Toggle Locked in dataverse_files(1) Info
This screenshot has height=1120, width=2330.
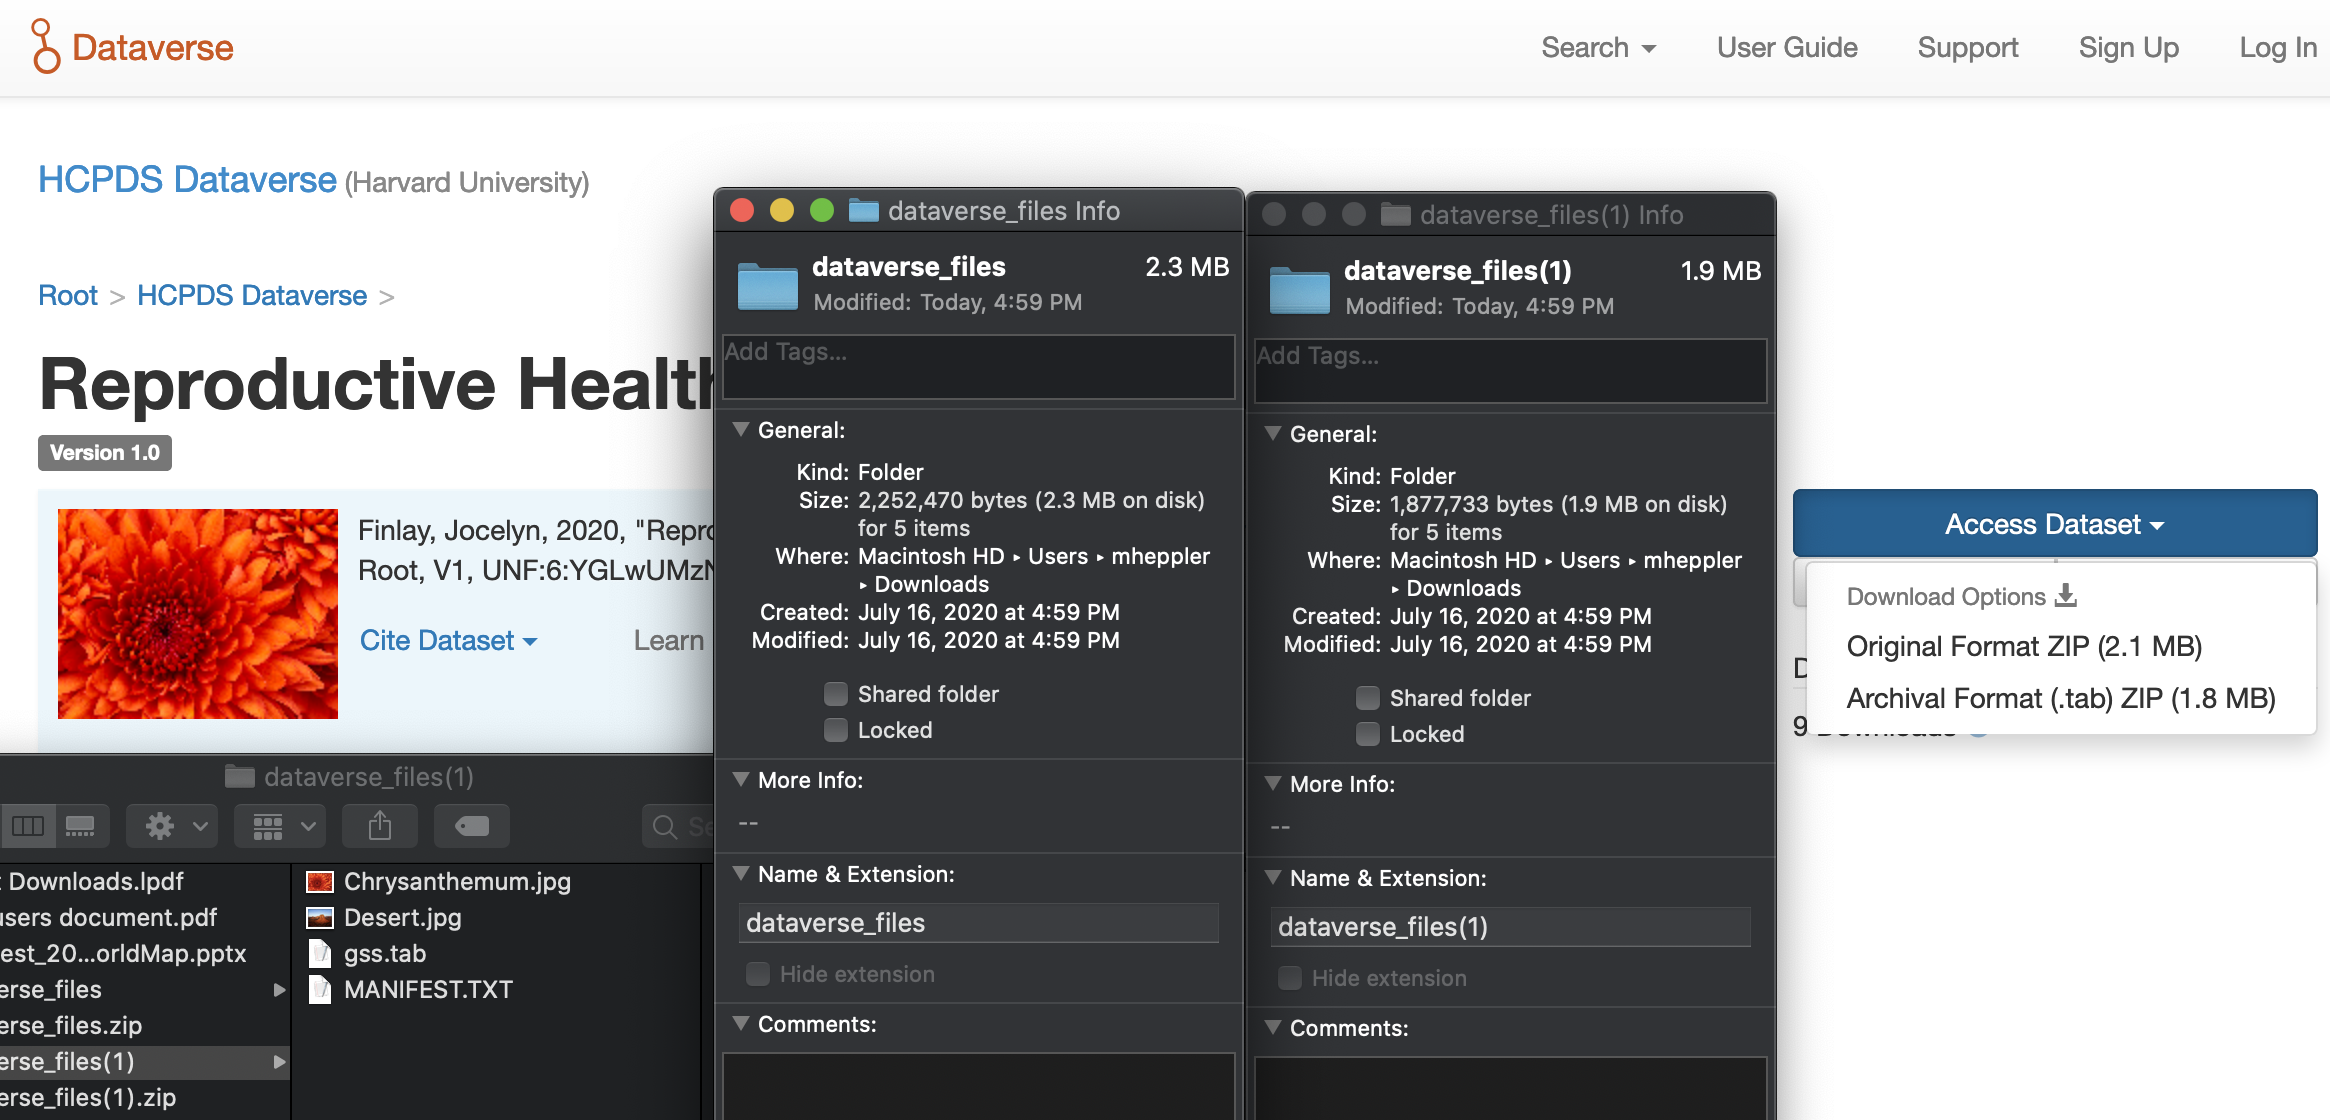(x=1368, y=734)
